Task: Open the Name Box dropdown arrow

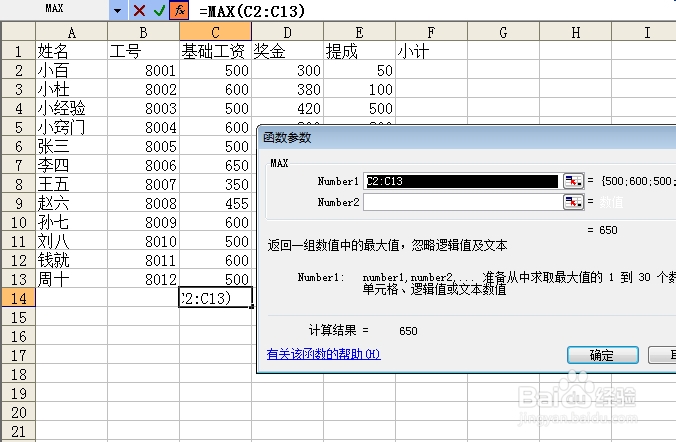Action: point(118,10)
